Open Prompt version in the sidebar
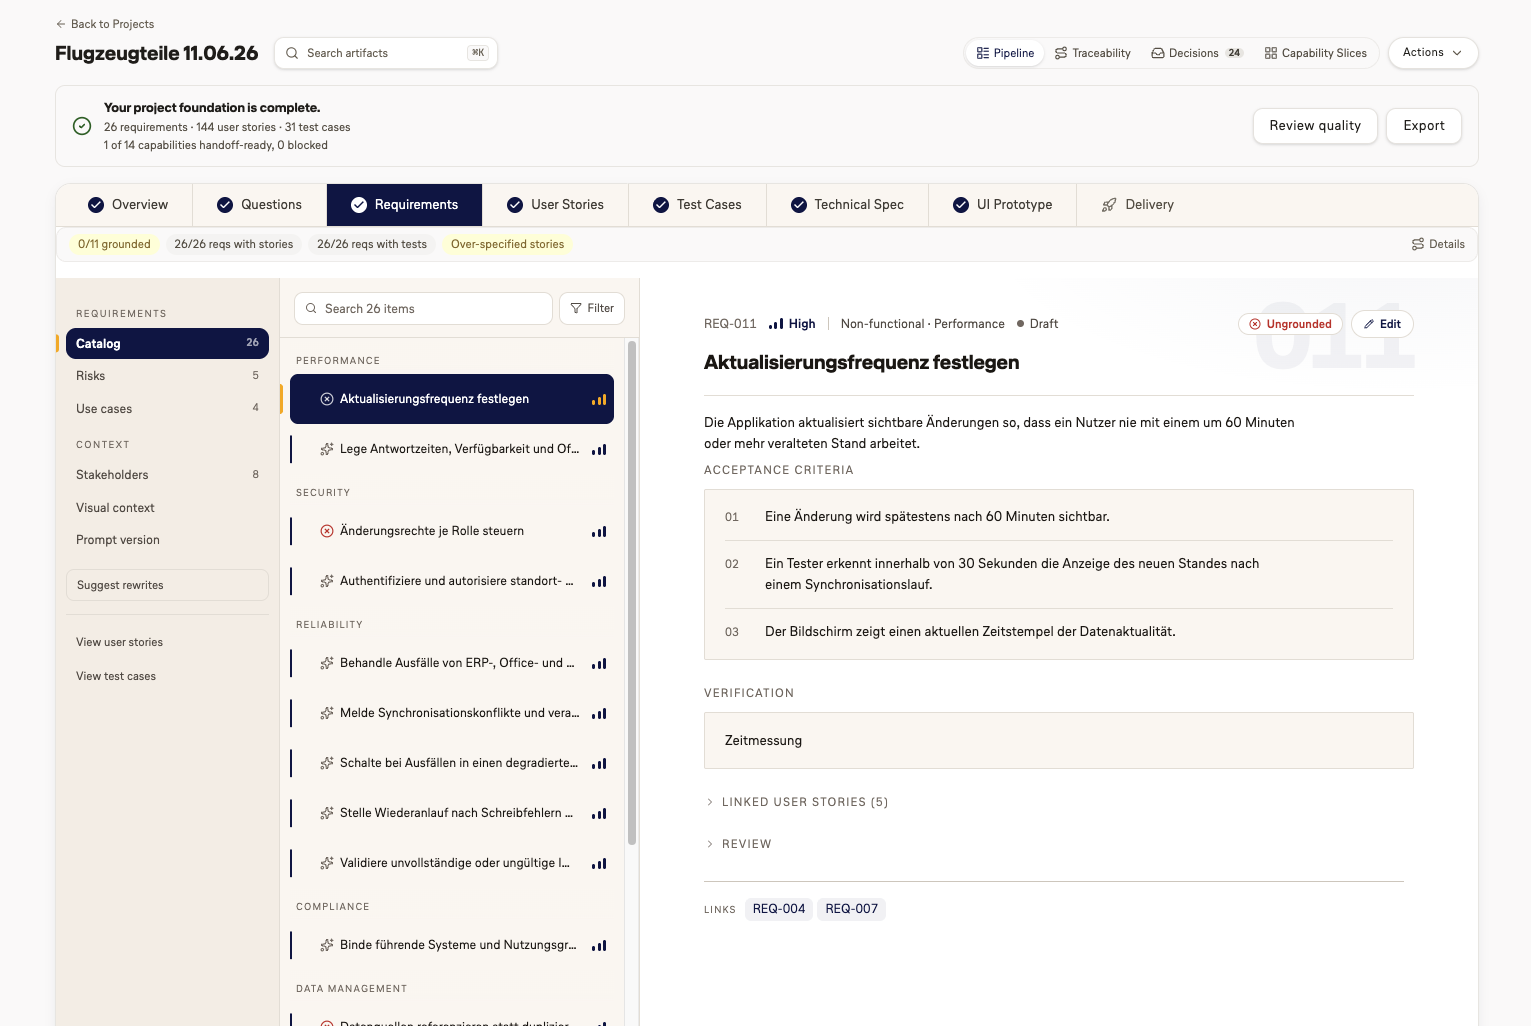Screen dimensions: 1531x1026 click(x=167, y=540)
